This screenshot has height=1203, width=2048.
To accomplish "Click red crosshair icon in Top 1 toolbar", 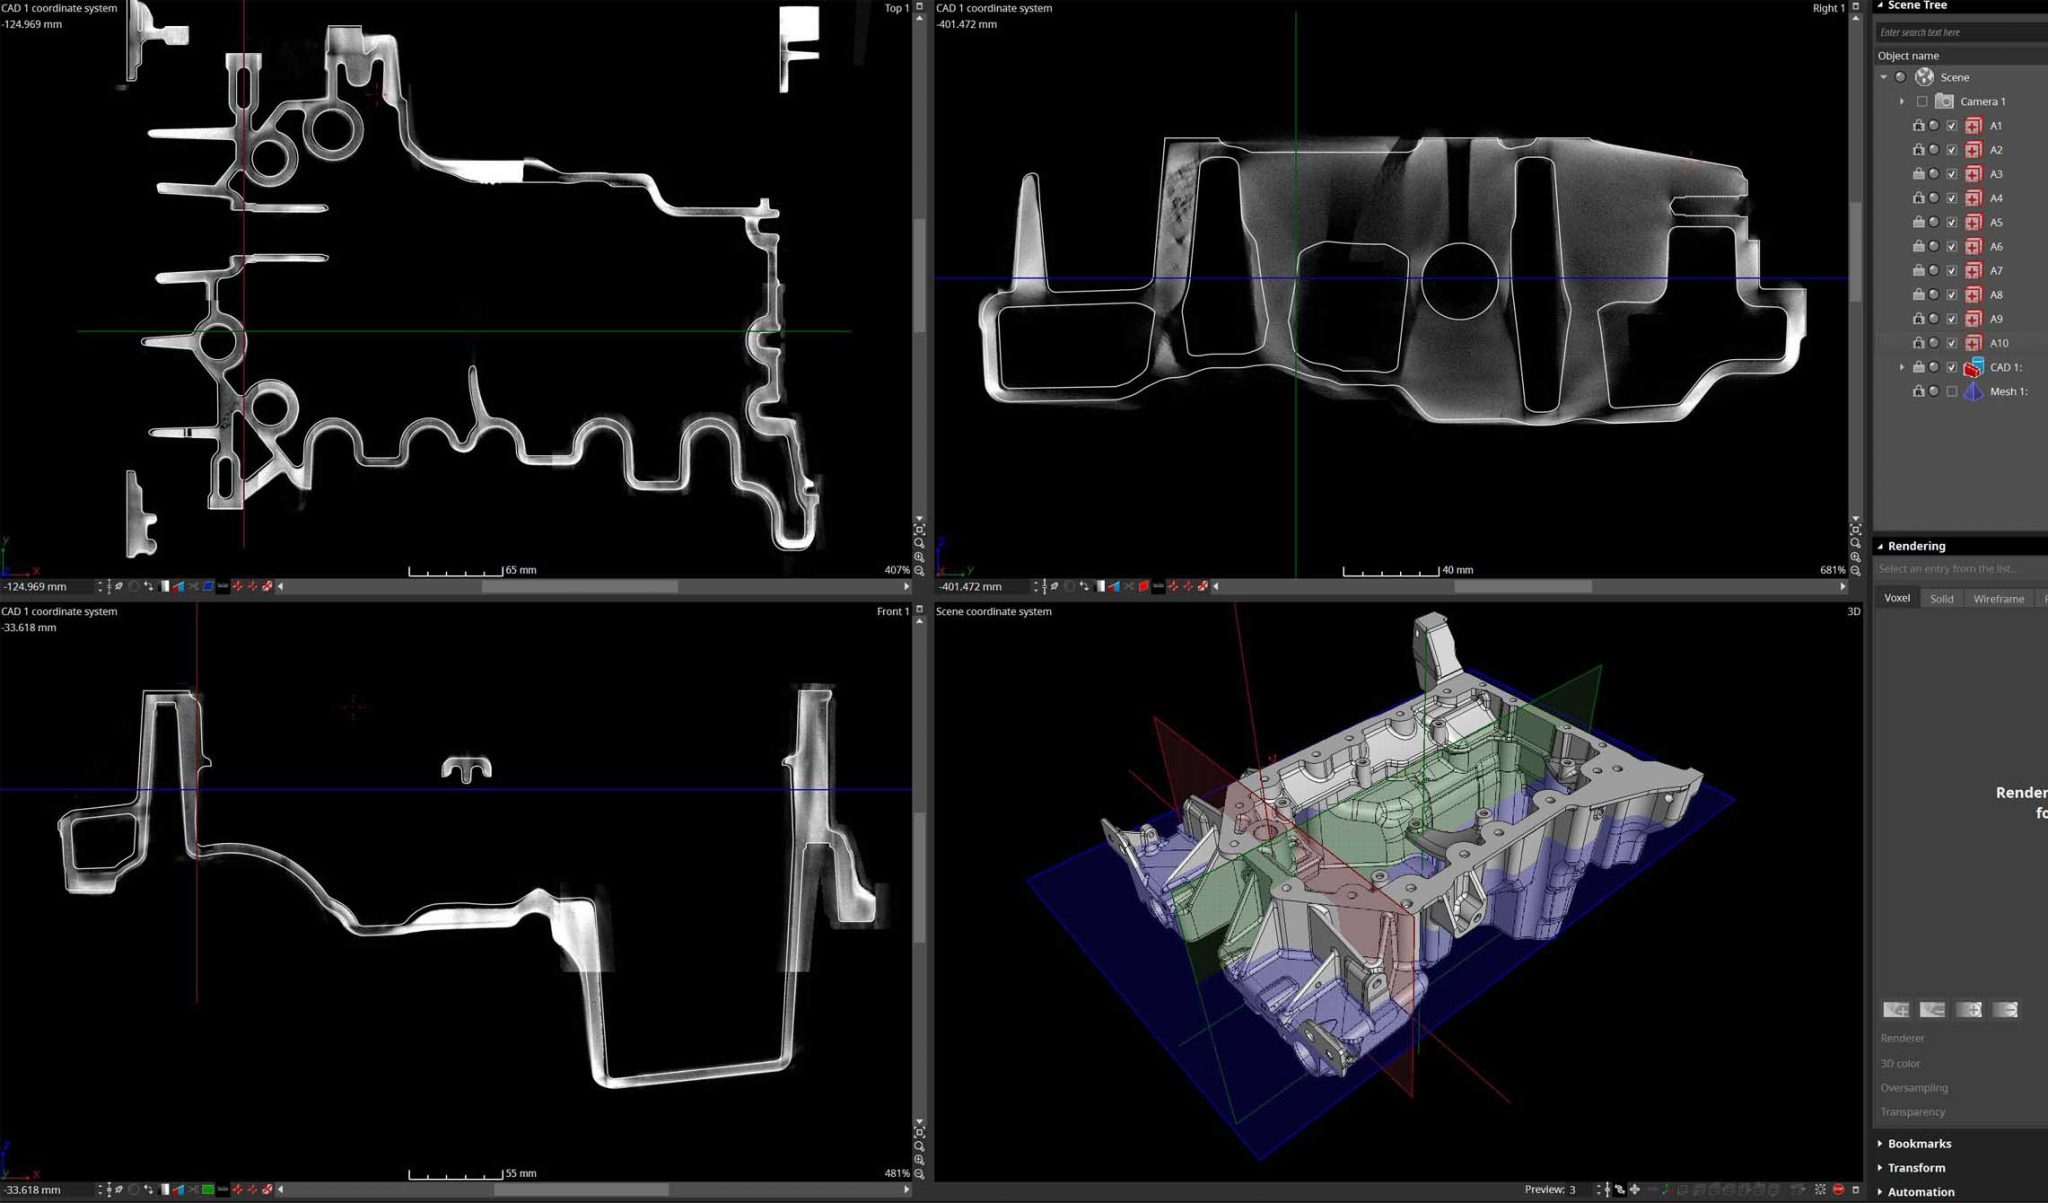I will pyautogui.click(x=237, y=586).
